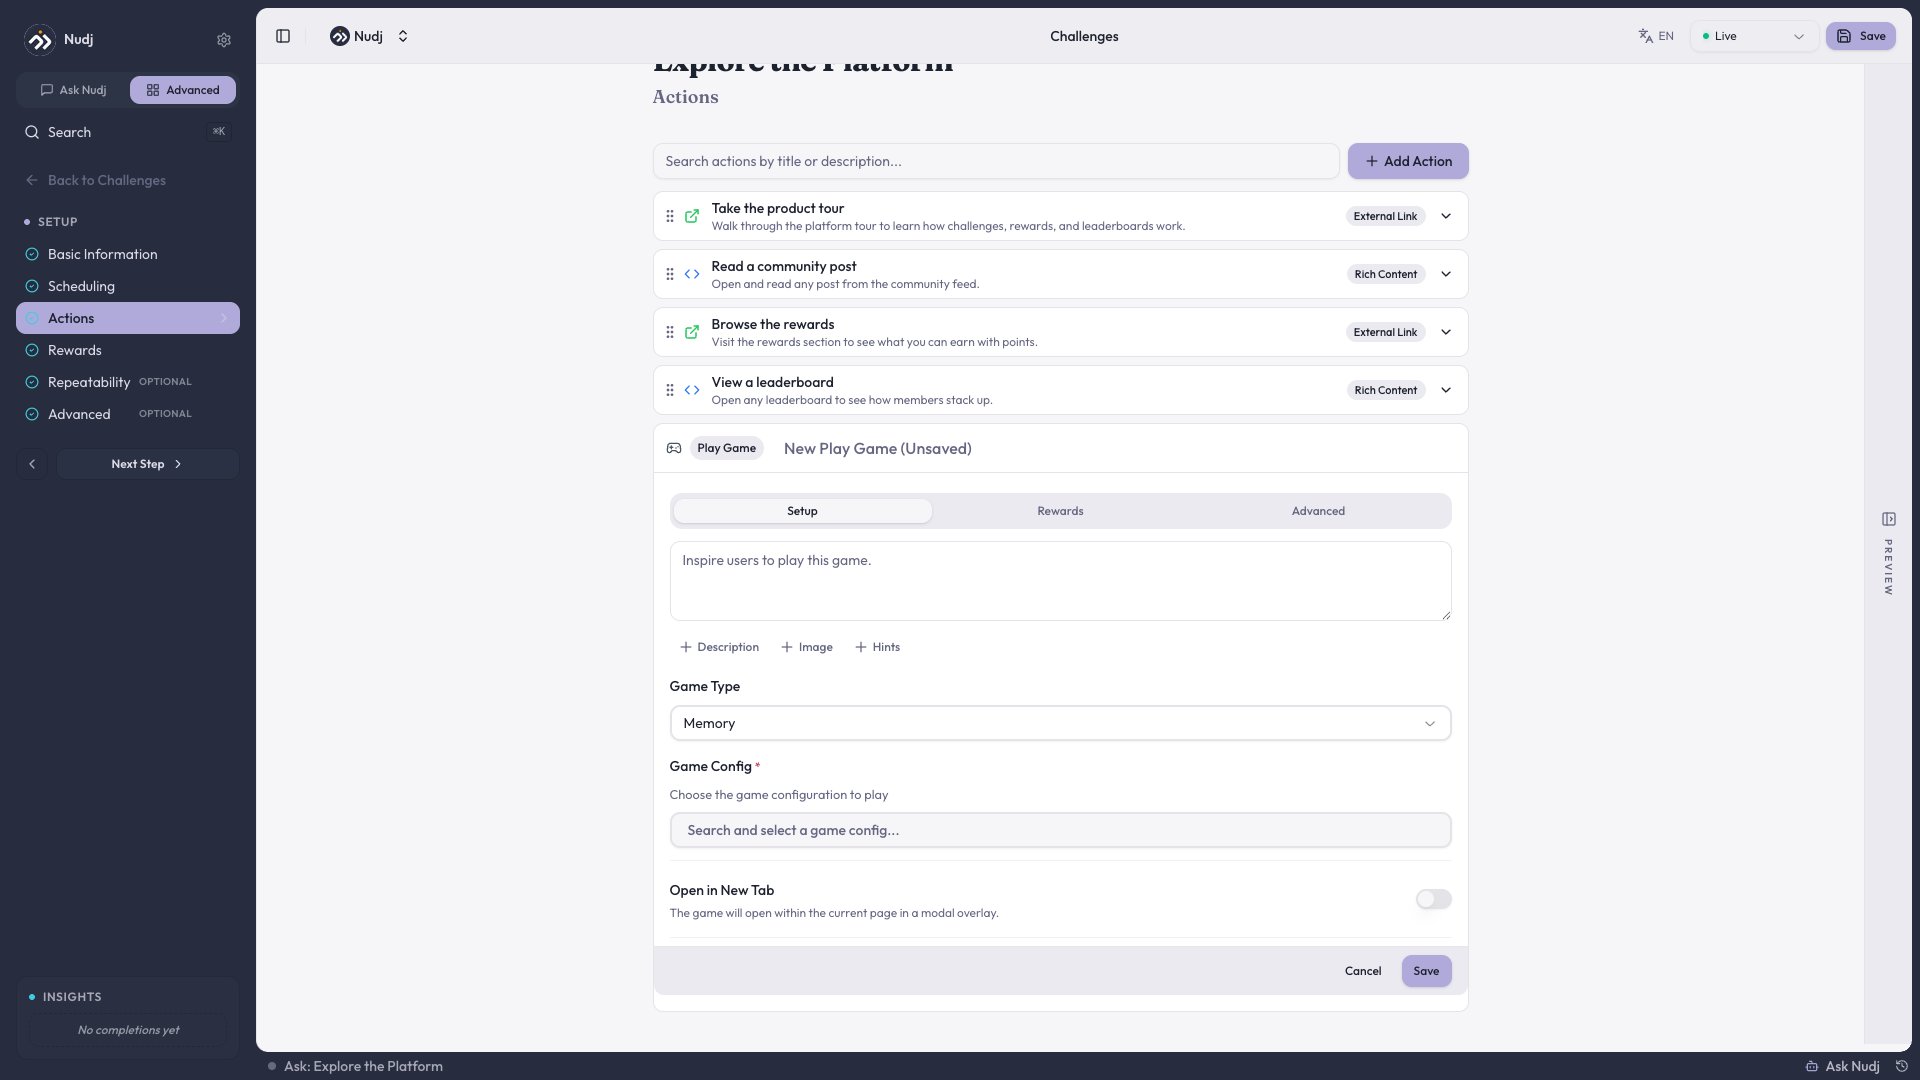The image size is (1920, 1080).
Task: Open the Preview panel icon
Action: (1889, 519)
